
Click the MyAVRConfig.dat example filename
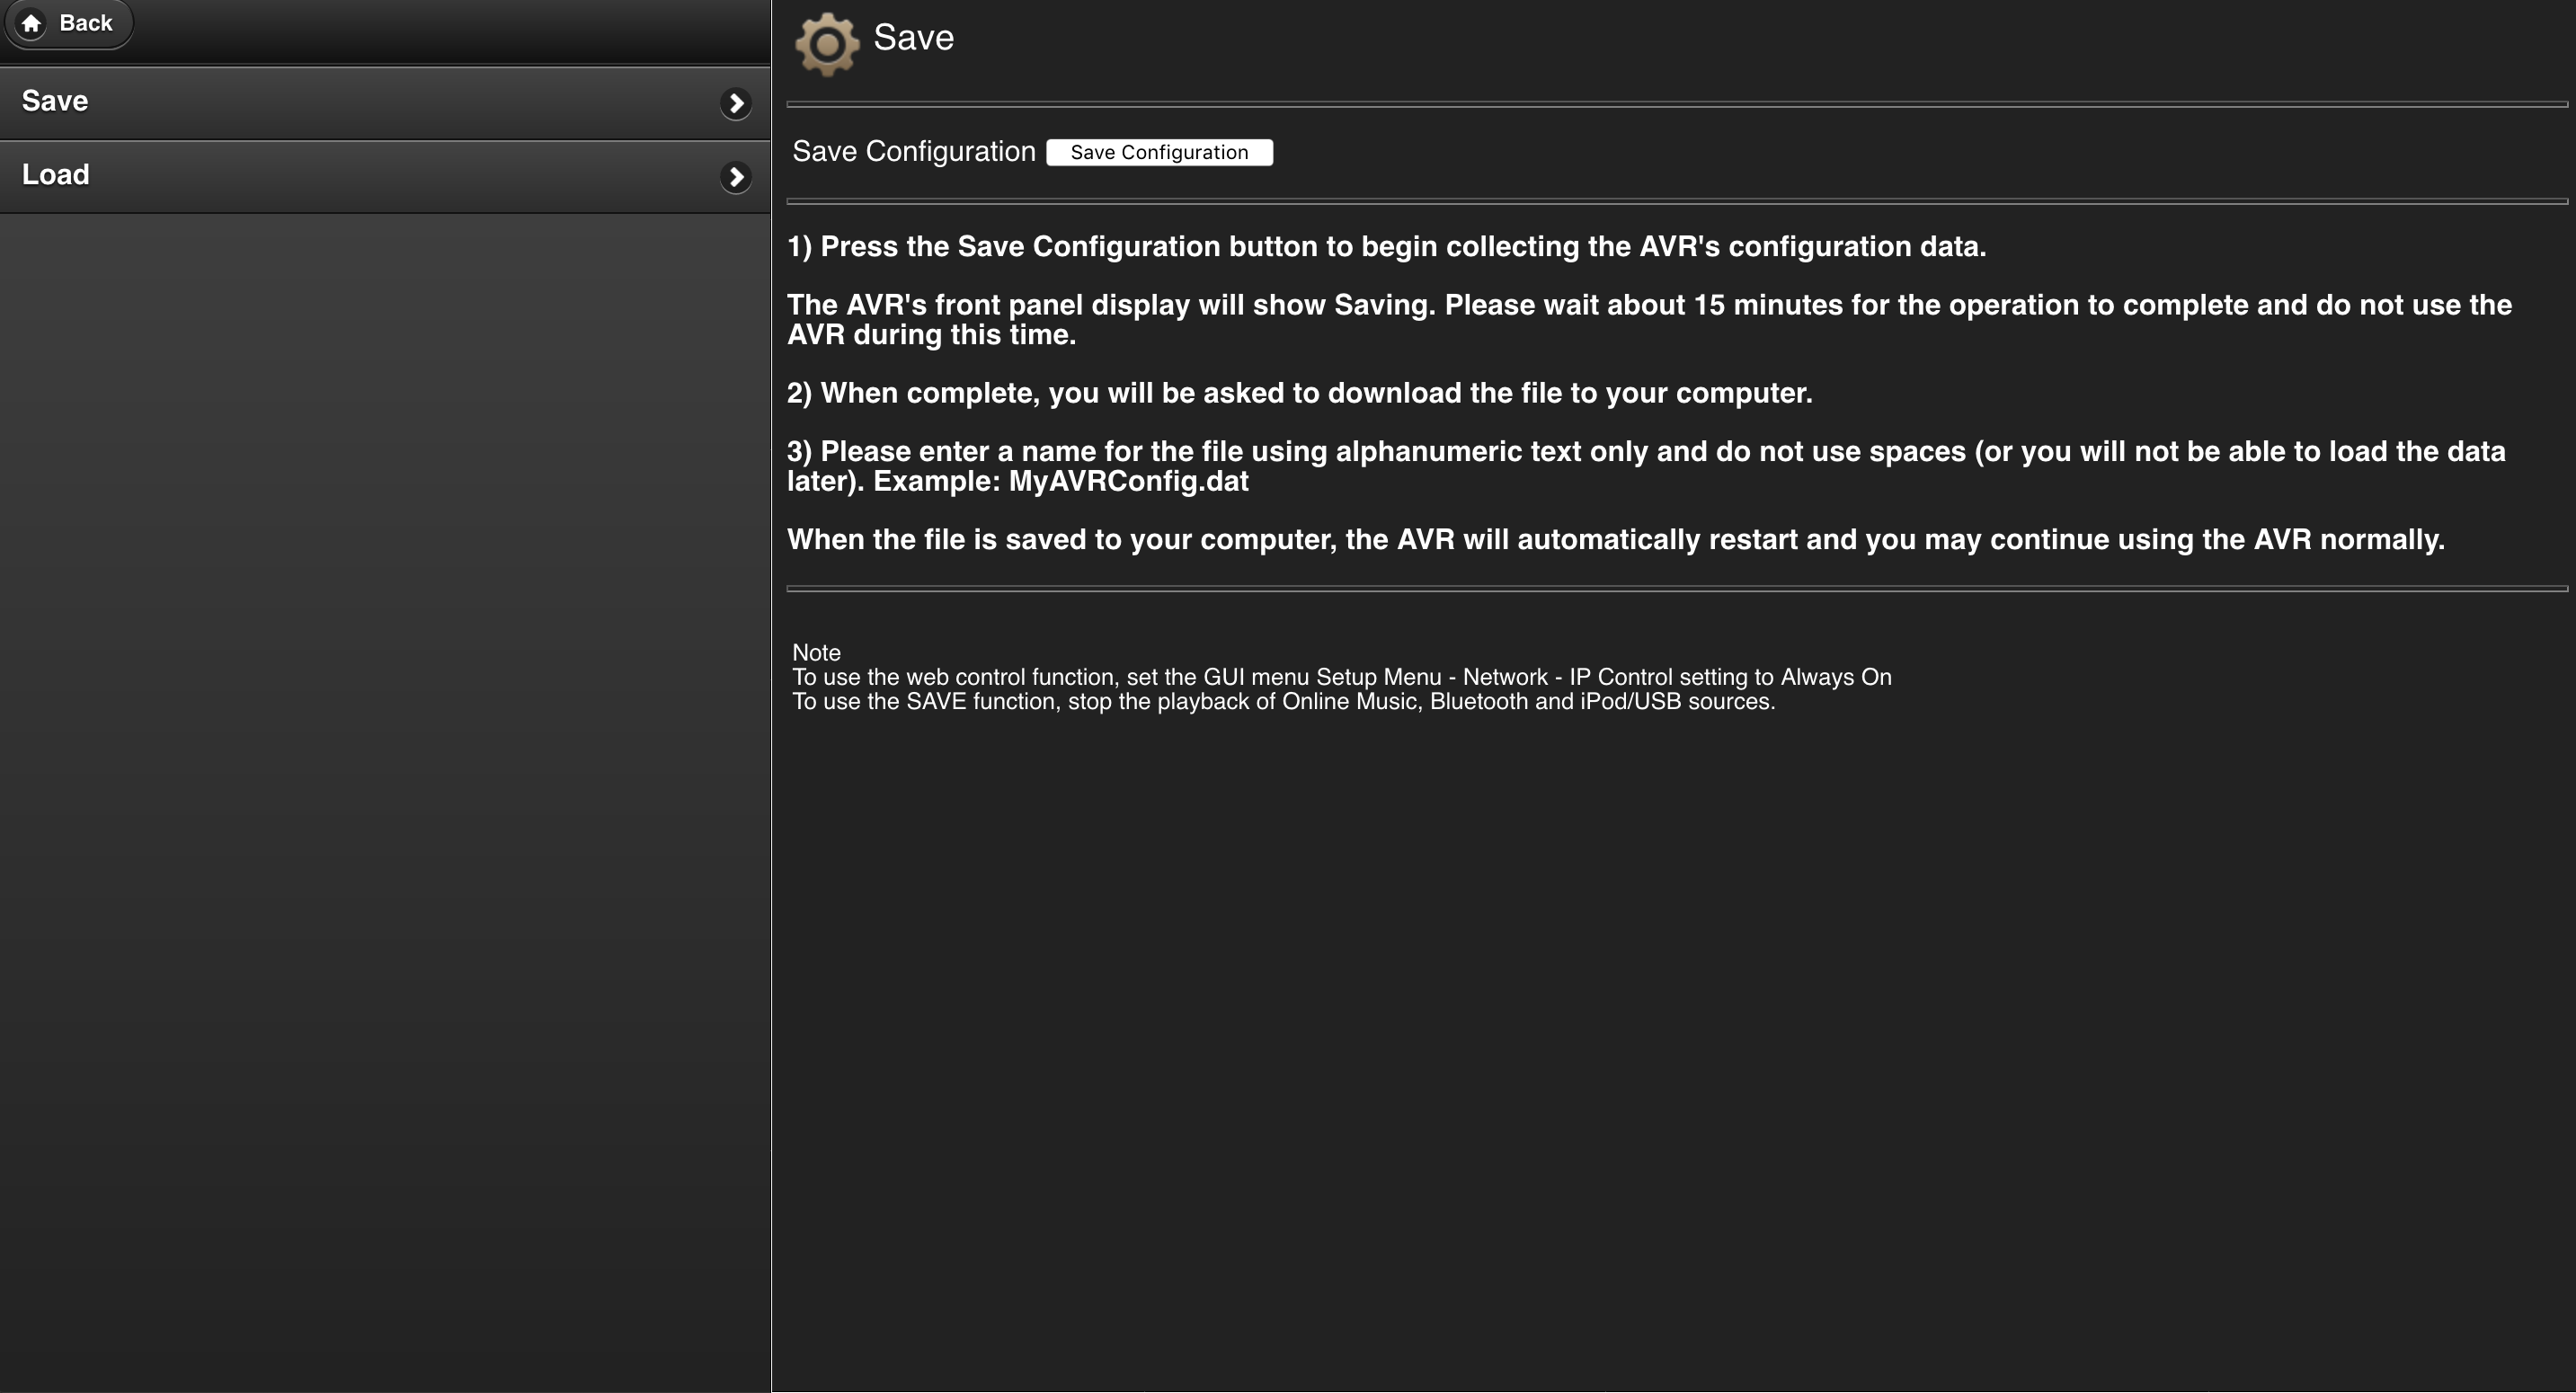point(1128,482)
